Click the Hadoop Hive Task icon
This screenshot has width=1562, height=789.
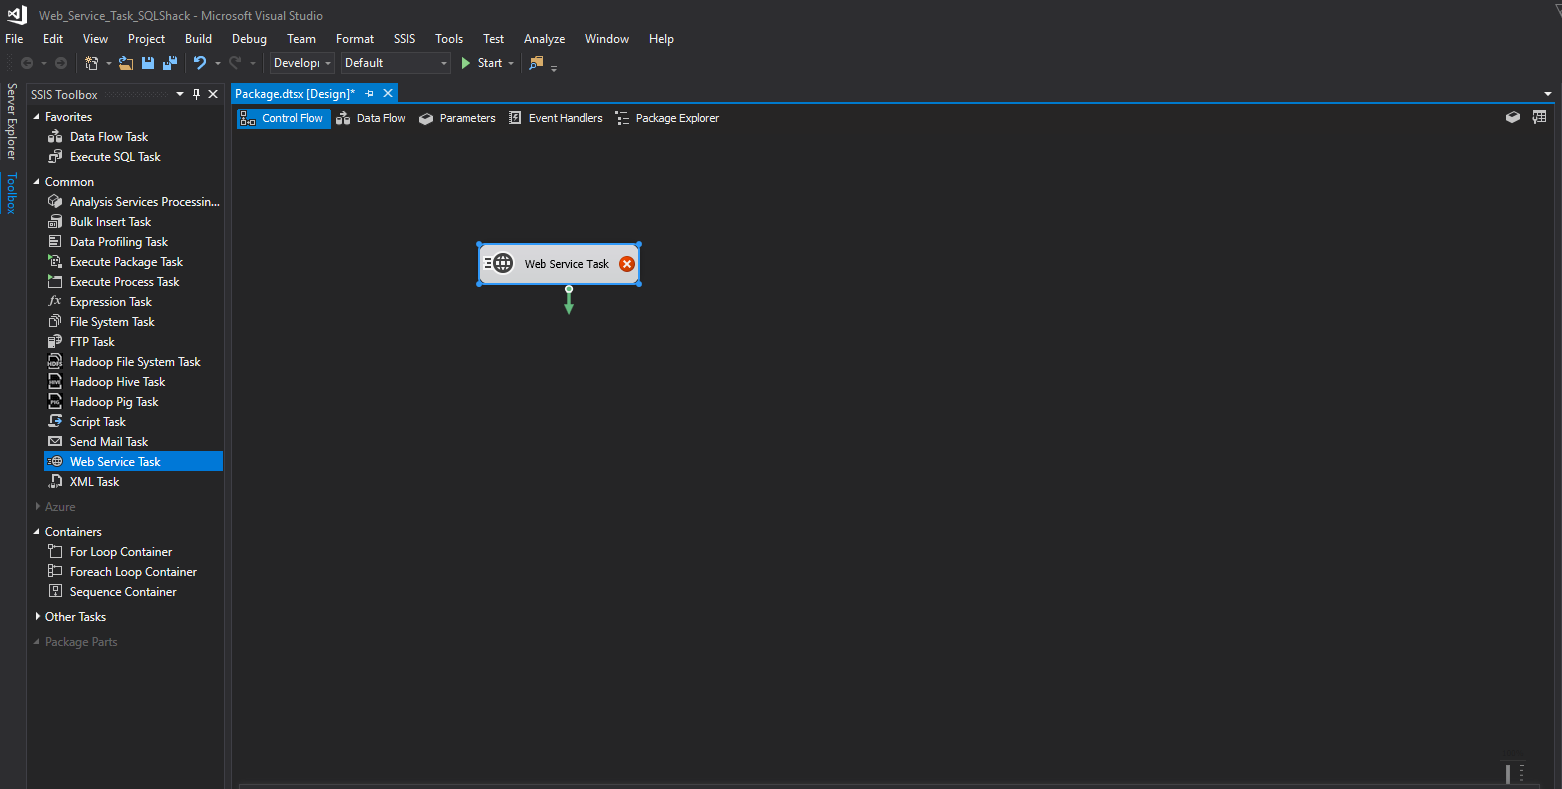[55, 382]
